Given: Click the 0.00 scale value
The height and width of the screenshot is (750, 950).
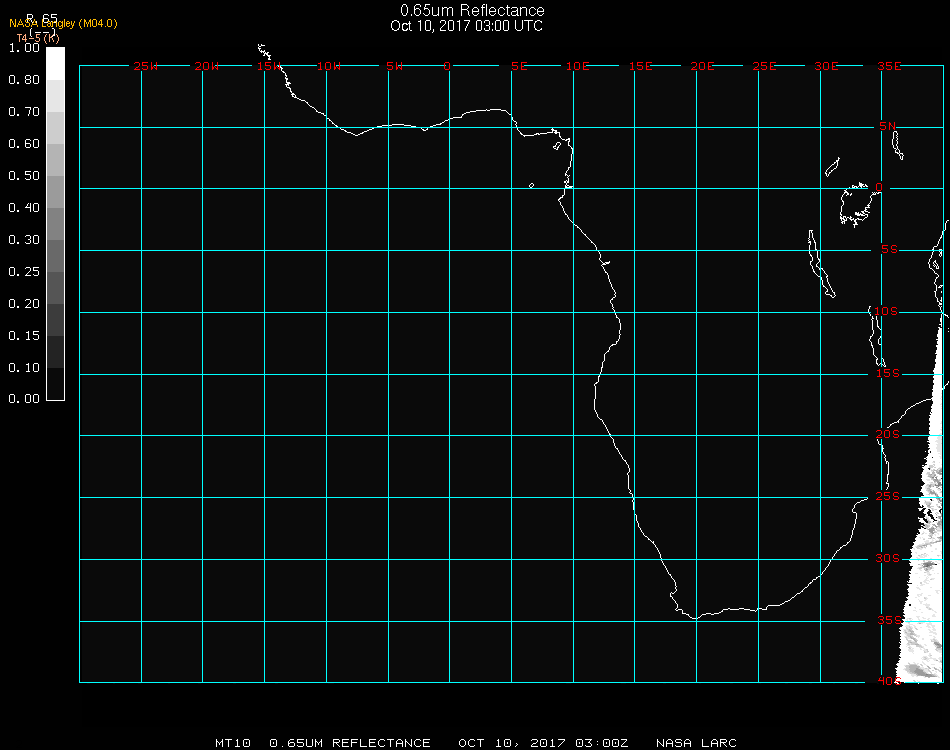Looking at the screenshot, I should point(24,399).
